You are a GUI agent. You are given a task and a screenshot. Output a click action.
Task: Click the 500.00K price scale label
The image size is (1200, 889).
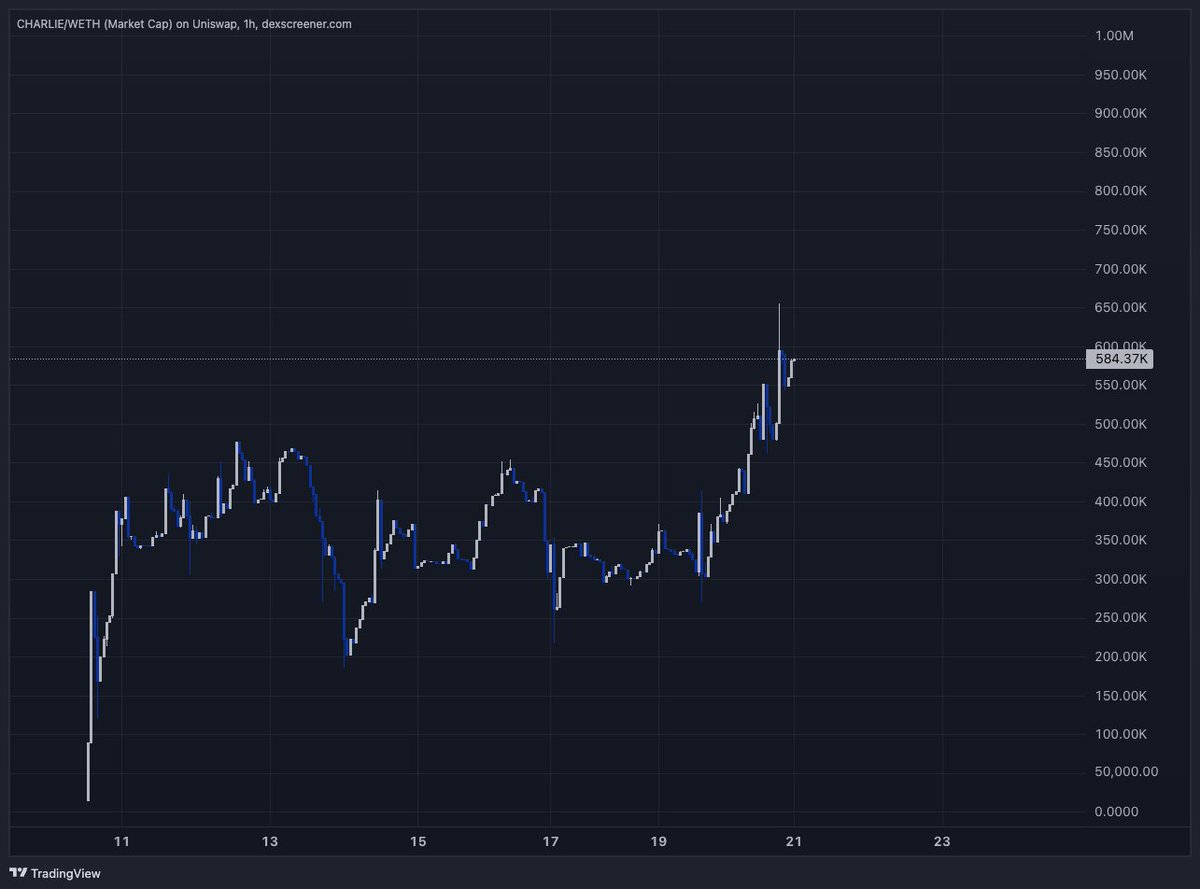1121,424
